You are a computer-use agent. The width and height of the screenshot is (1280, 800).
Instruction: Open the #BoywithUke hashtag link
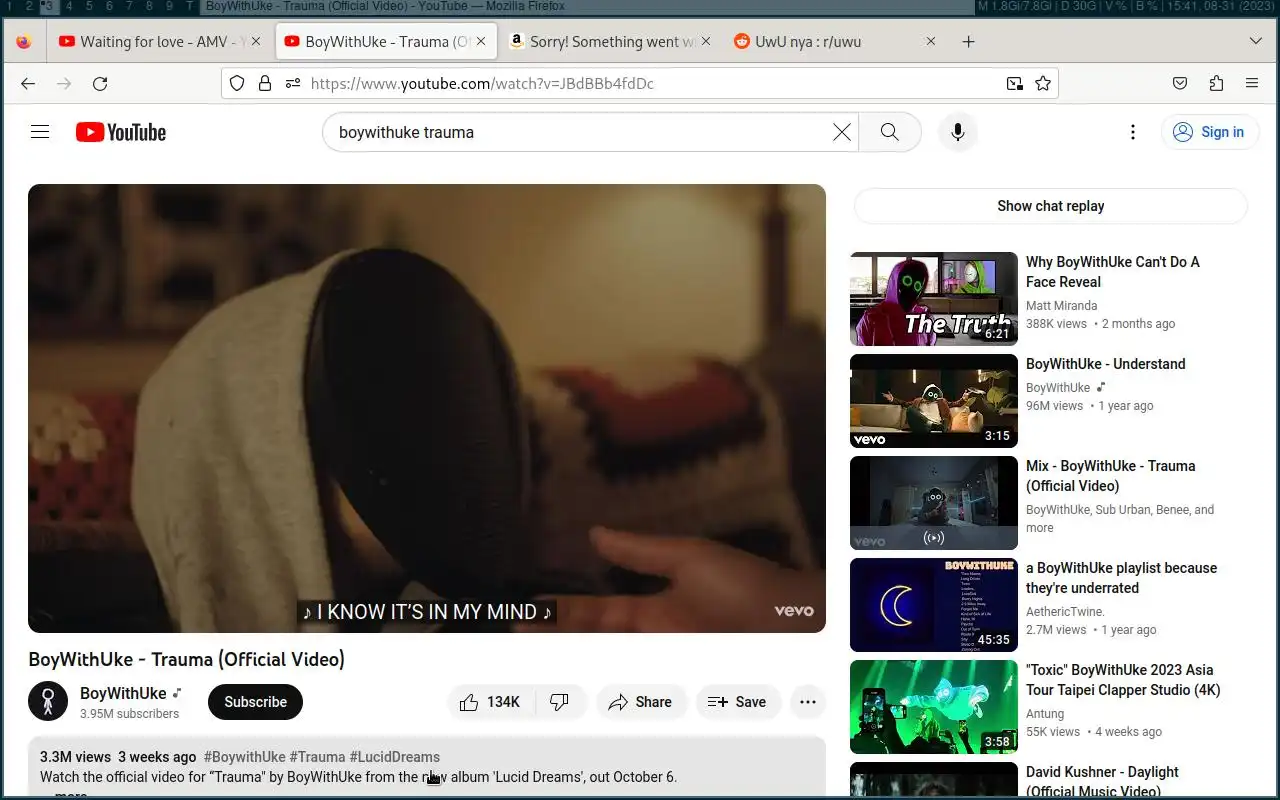244,757
